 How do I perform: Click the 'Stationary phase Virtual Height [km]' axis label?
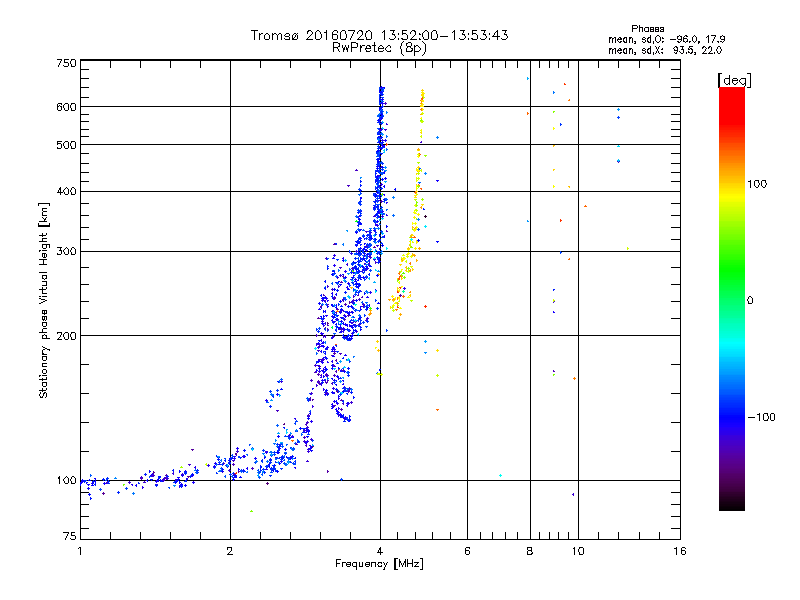(x=44, y=300)
